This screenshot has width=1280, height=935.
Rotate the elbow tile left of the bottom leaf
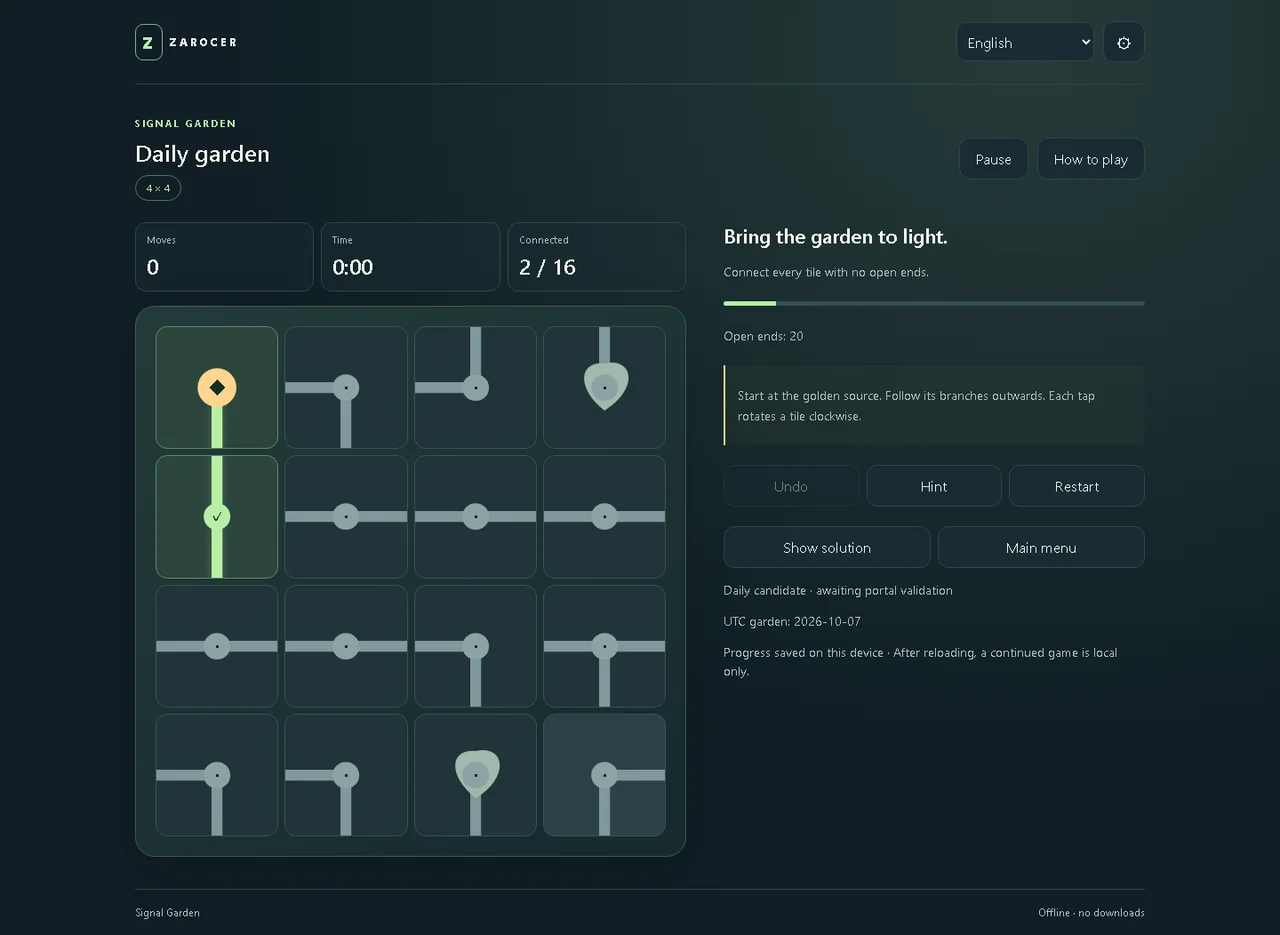(346, 775)
